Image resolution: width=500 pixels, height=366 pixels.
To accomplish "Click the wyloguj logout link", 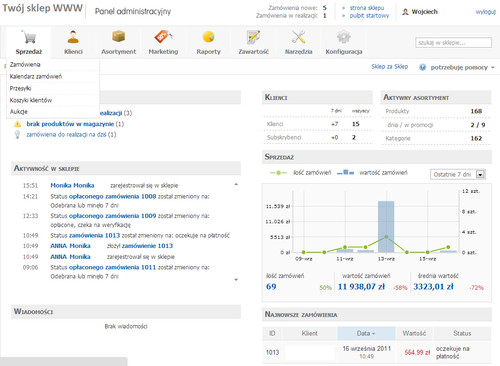I will pos(486,12).
